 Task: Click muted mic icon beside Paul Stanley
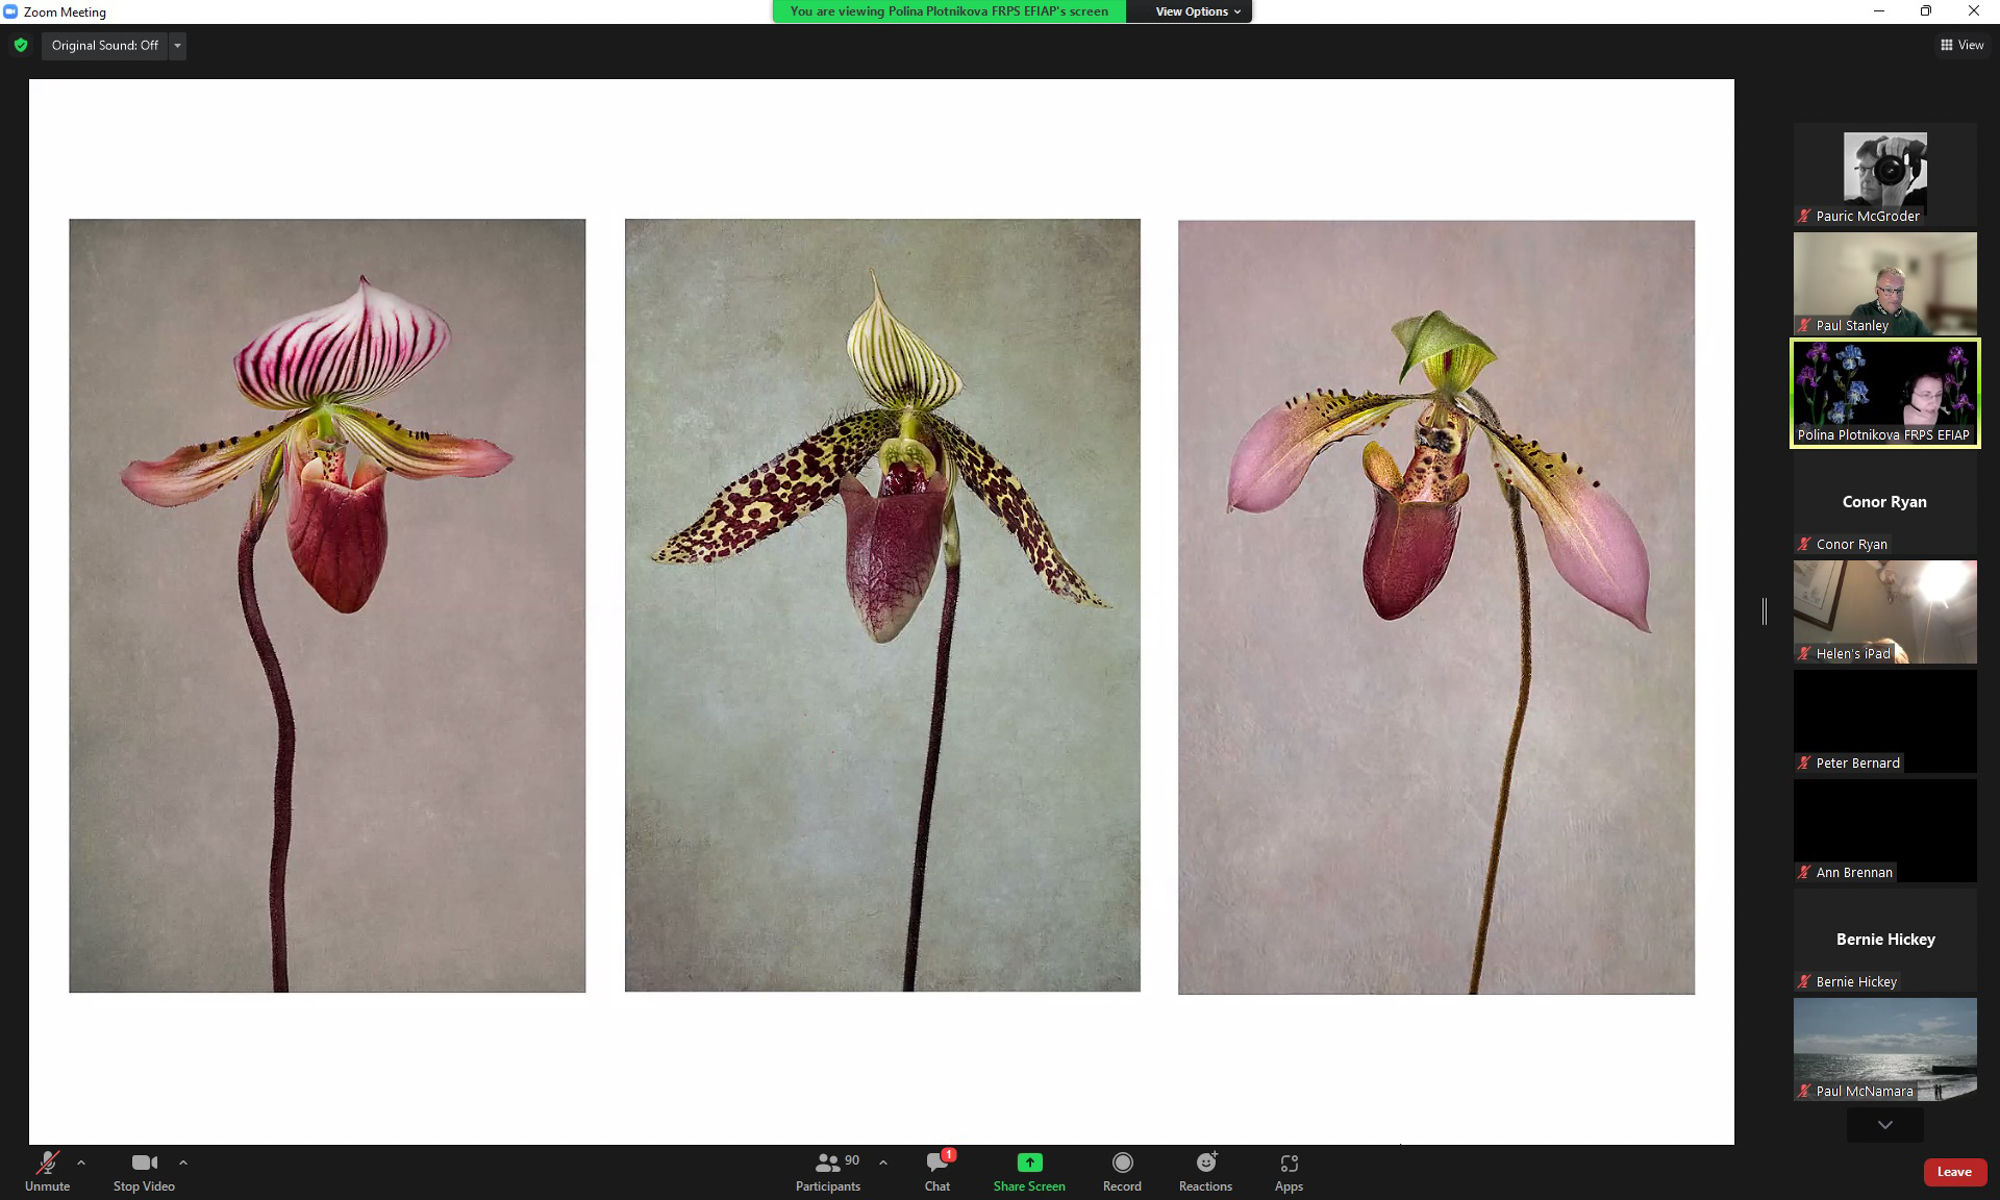tap(1805, 325)
